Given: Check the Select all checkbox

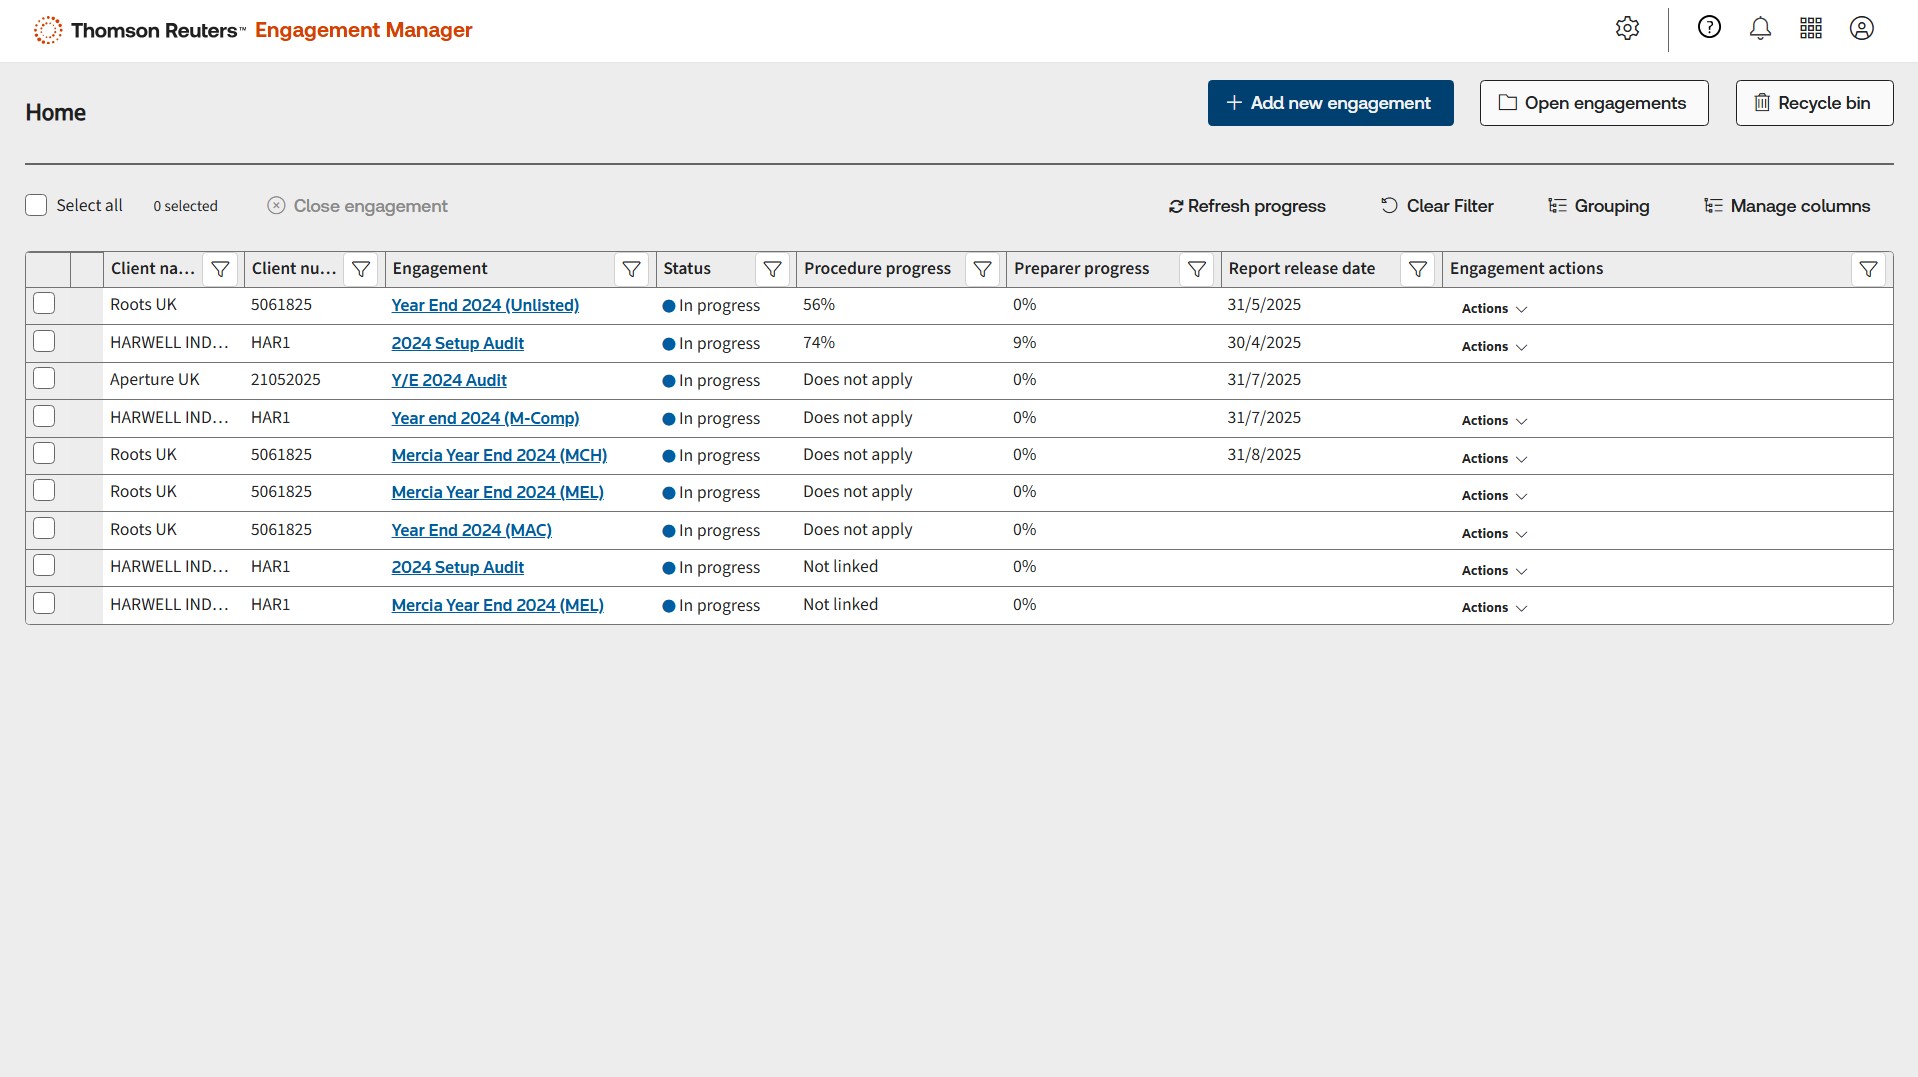Looking at the screenshot, I should [x=36, y=206].
